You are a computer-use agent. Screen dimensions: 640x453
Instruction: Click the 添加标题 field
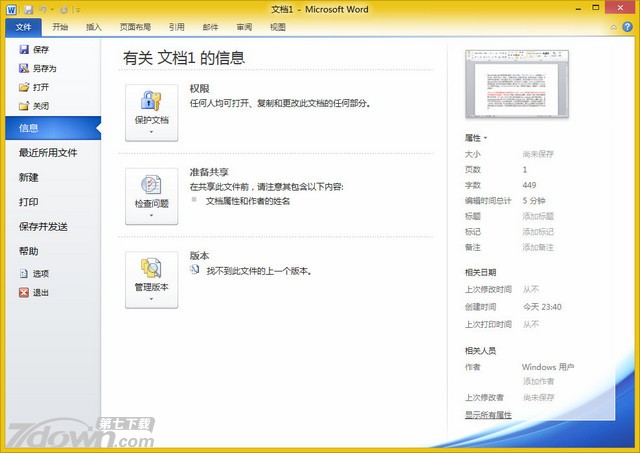[538, 216]
